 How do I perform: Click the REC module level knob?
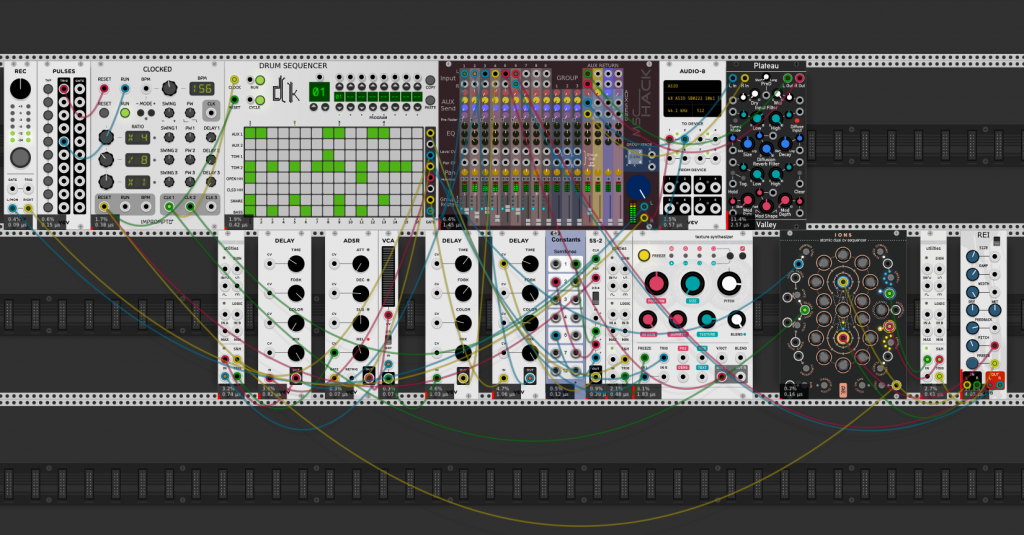(20, 88)
